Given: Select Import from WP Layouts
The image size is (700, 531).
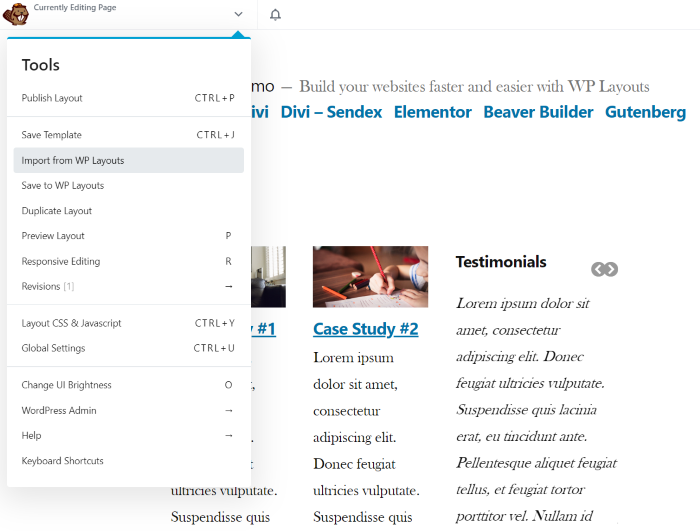Looking at the screenshot, I should 129,160.
